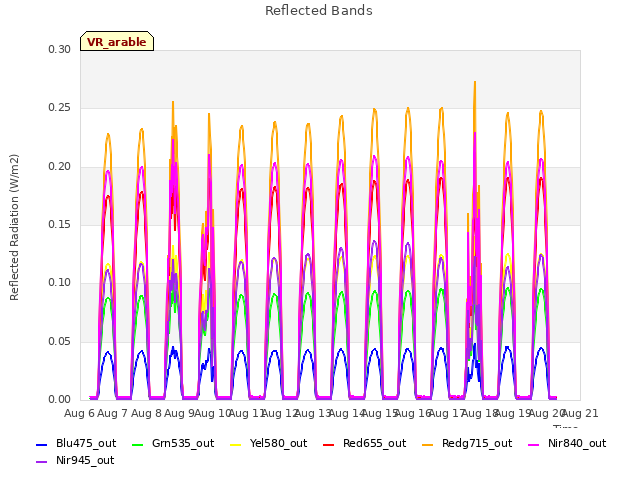The image size is (640, 480).
Task: Click the 0.25 y-axis tick label
Action: click(x=60, y=108)
